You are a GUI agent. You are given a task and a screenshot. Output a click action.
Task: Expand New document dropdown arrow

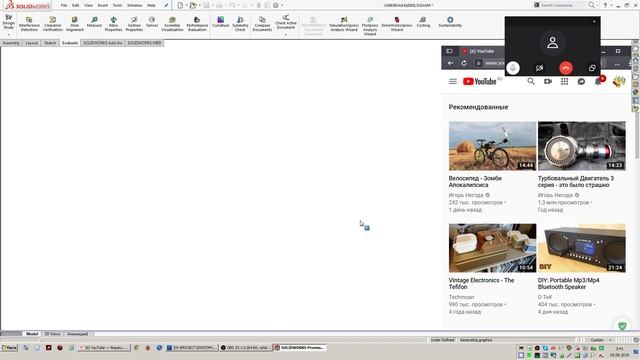[186, 5]
